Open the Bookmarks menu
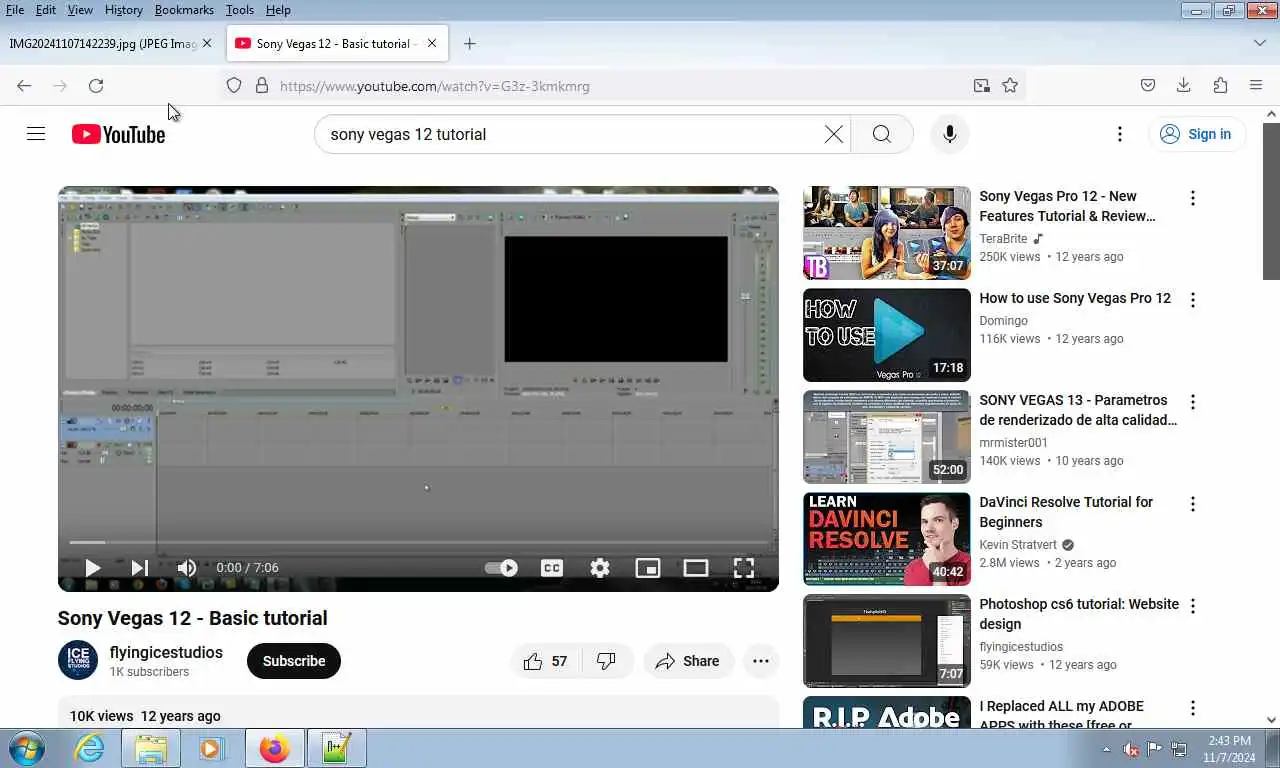The image size is (1280, 768). [184, 10]
